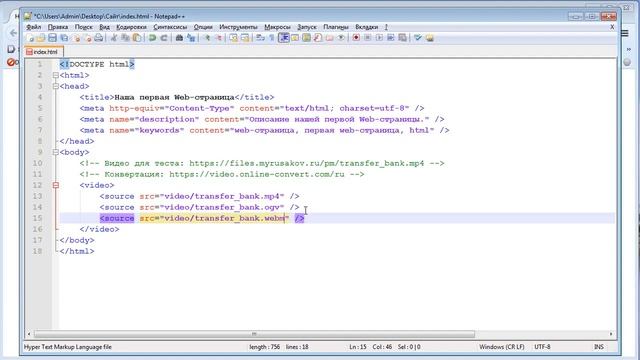Toggle synchronized vertical scrolling icon
640x360 pixels.
233,38
